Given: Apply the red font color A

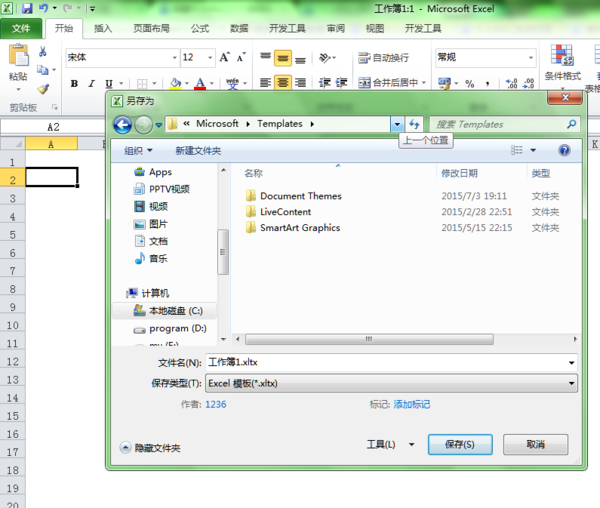Looking at the screenshot, I should click(x=200, y=83).
